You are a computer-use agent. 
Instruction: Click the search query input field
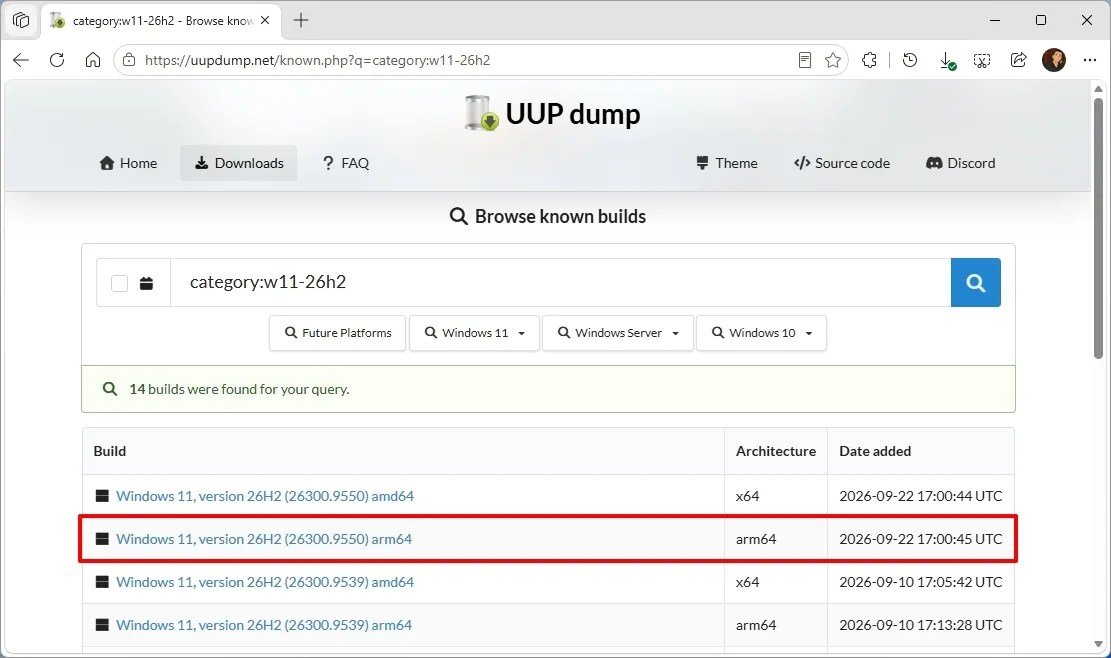(x=560, y=283)
